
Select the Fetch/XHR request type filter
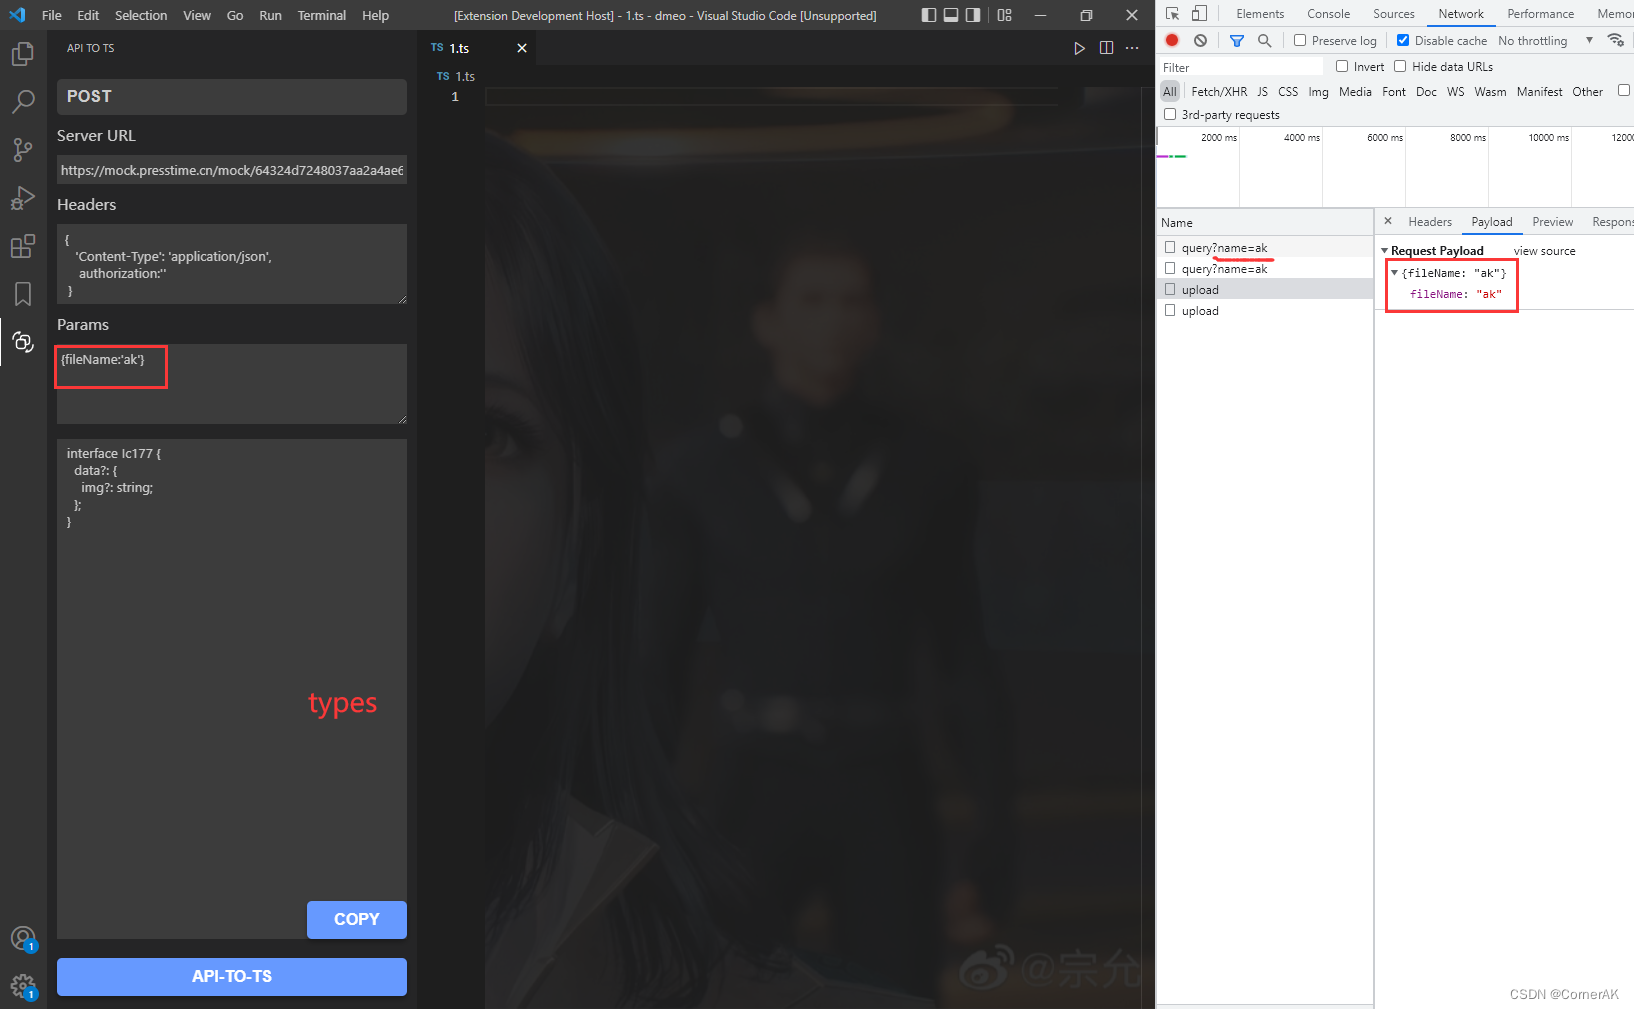pos(1219,91)
